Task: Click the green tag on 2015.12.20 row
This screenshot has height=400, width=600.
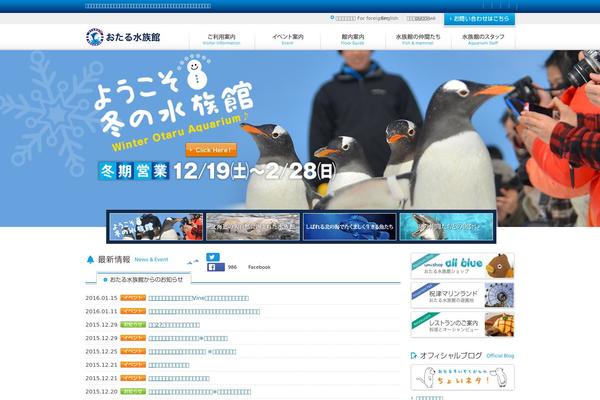Action: [x=133, y=392]
